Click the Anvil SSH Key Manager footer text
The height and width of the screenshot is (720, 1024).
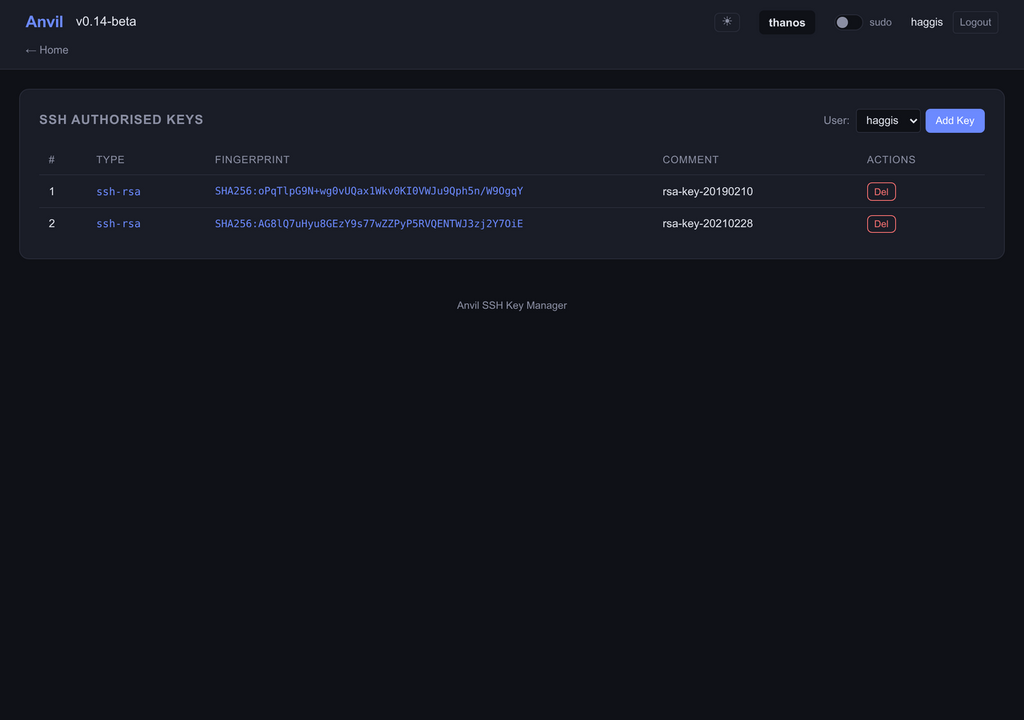pos(512,305)
